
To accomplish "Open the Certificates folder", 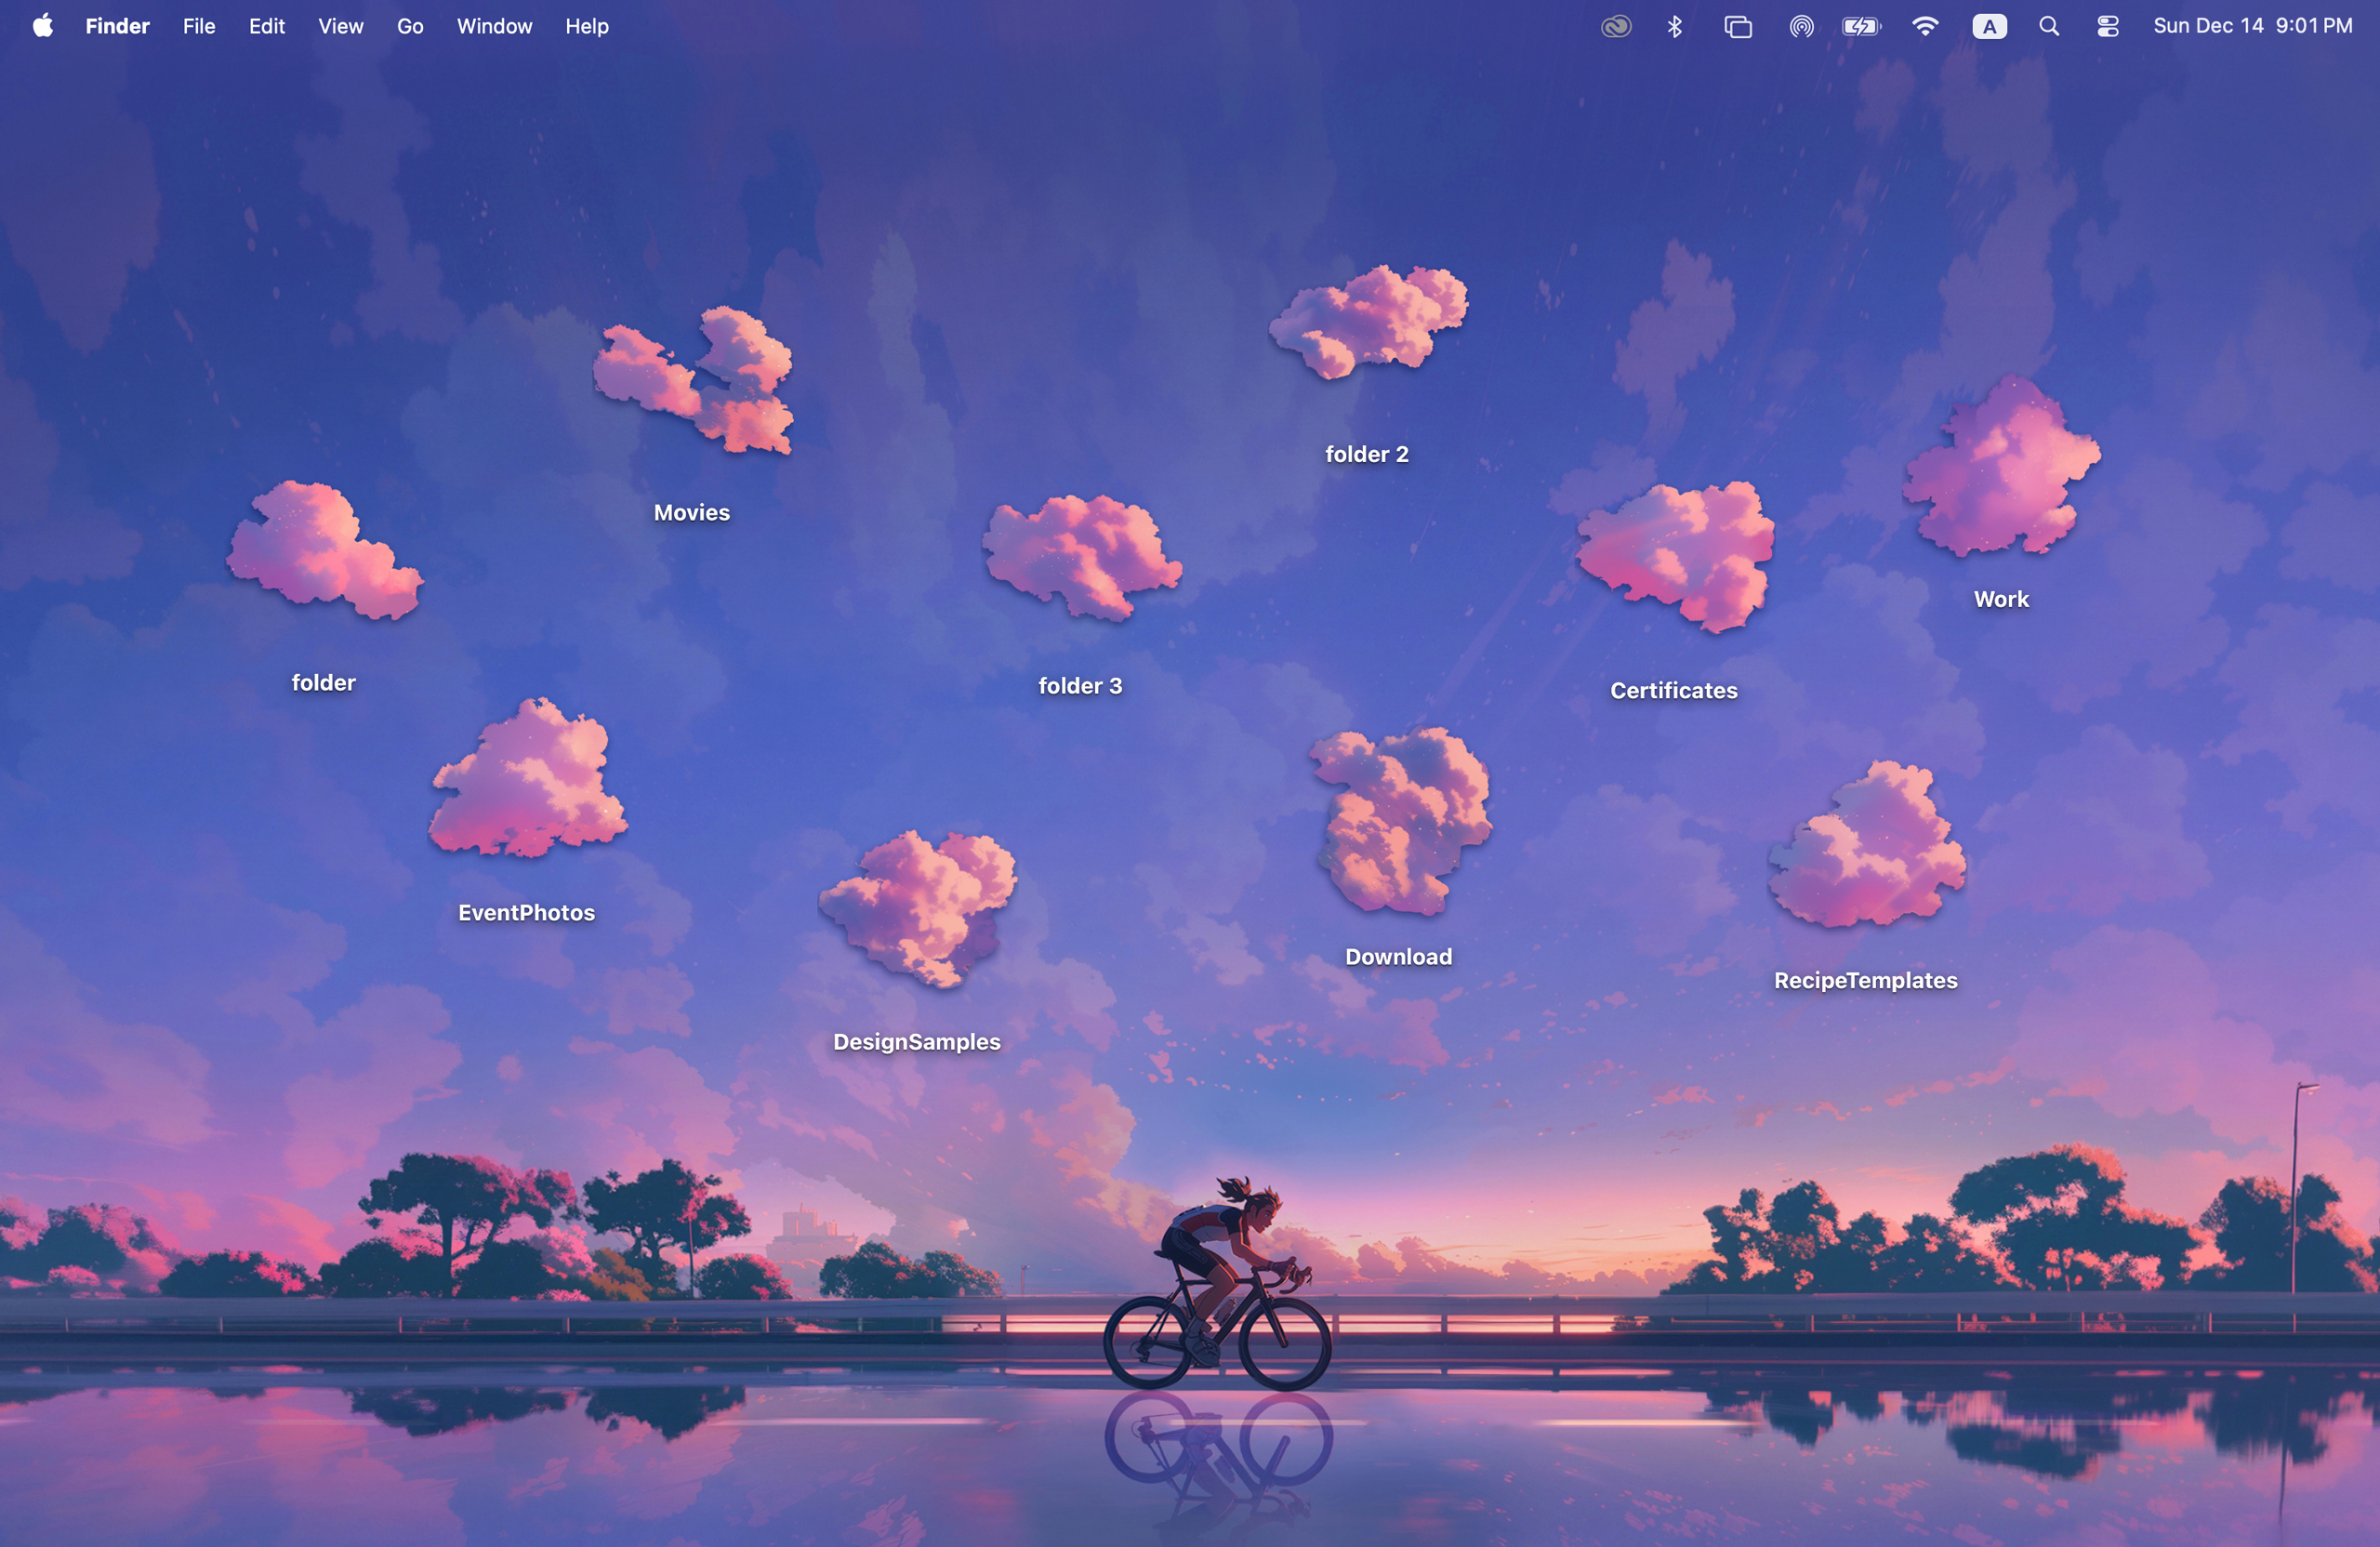I will click(x=1673, y=560).
